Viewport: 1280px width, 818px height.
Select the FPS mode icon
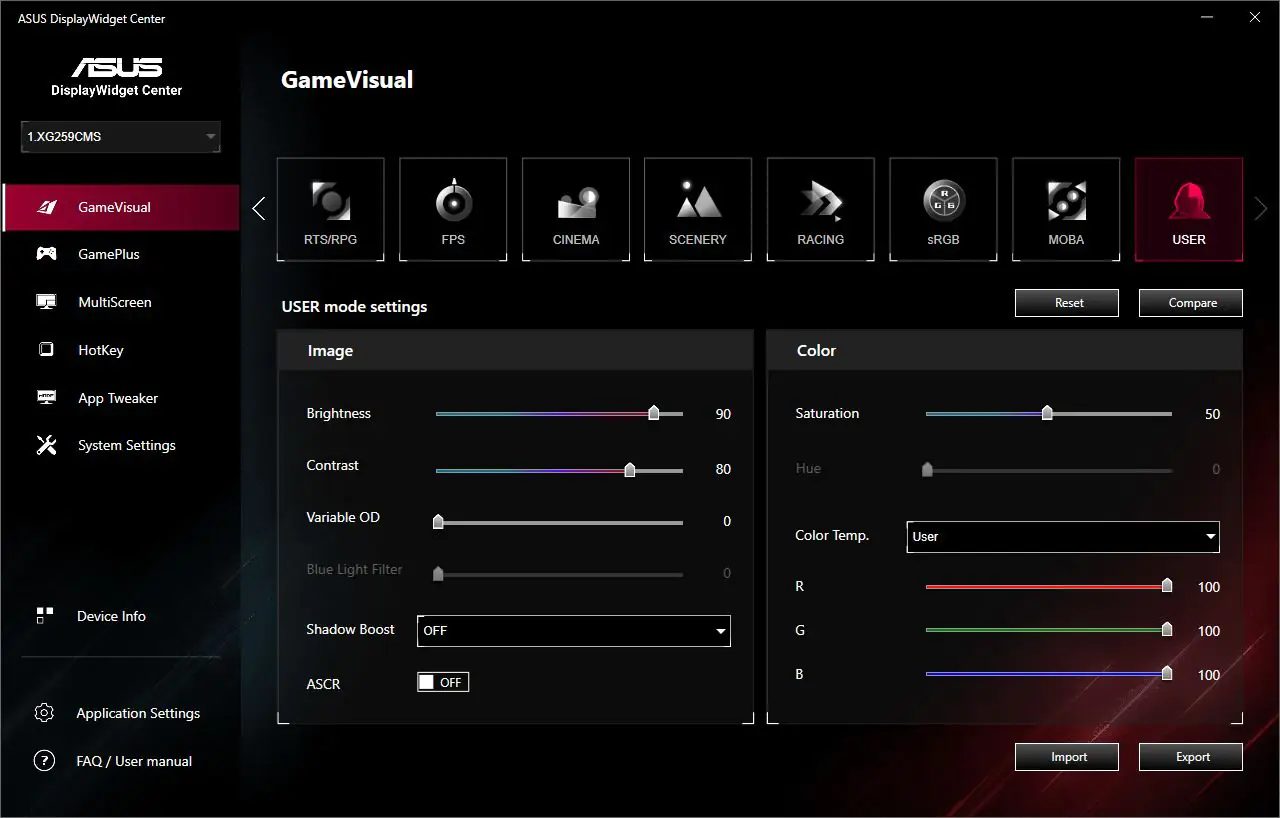click(x=453, y=208)
